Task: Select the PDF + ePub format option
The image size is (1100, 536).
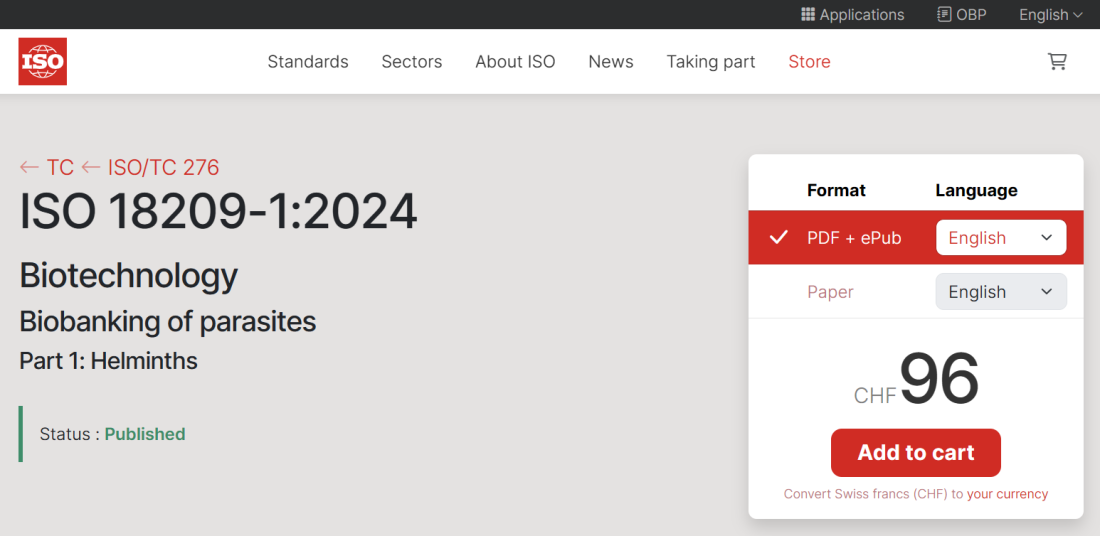Action: (854, 238)
